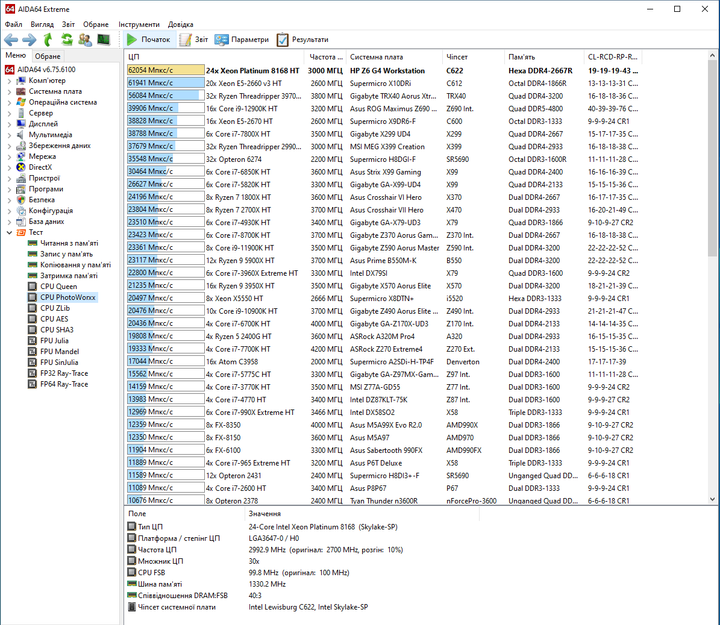Select the CPU Queen benchmark icon
720x625 pixels.
[x=32, y=287]
